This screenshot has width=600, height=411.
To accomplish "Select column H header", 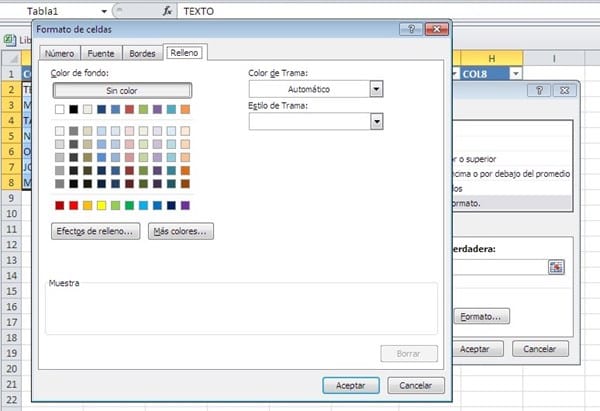I will tap(492, 58).
